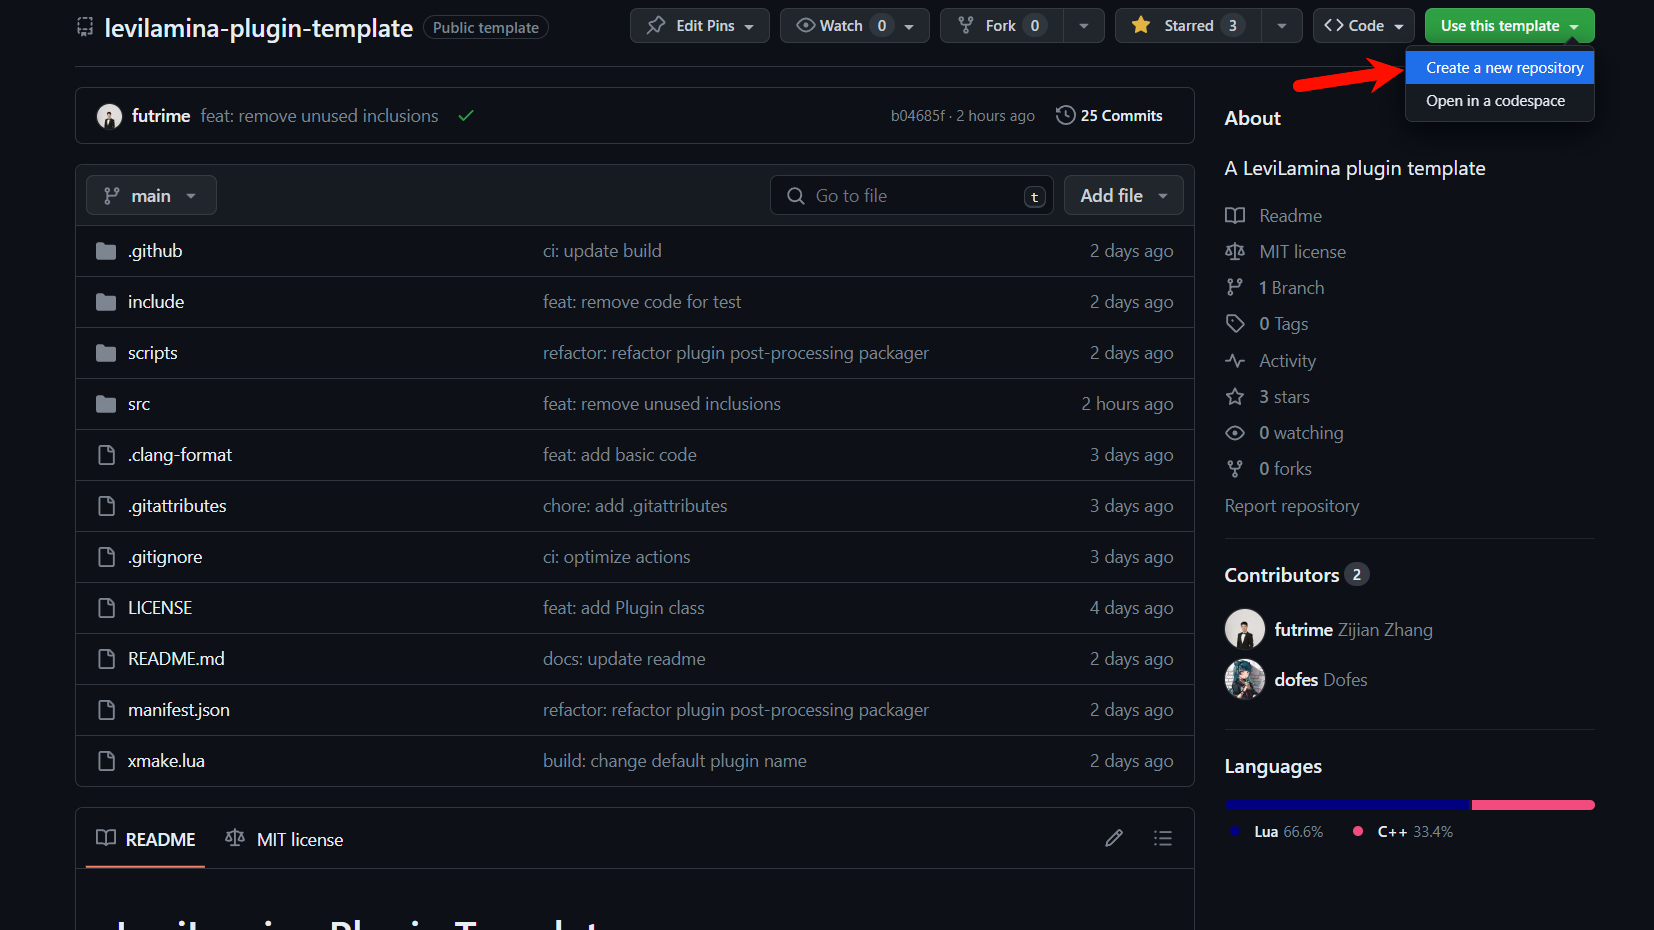Click the include folder icon
The height and width of the screenshot is (930, 1654).
(x=106, y=302)
